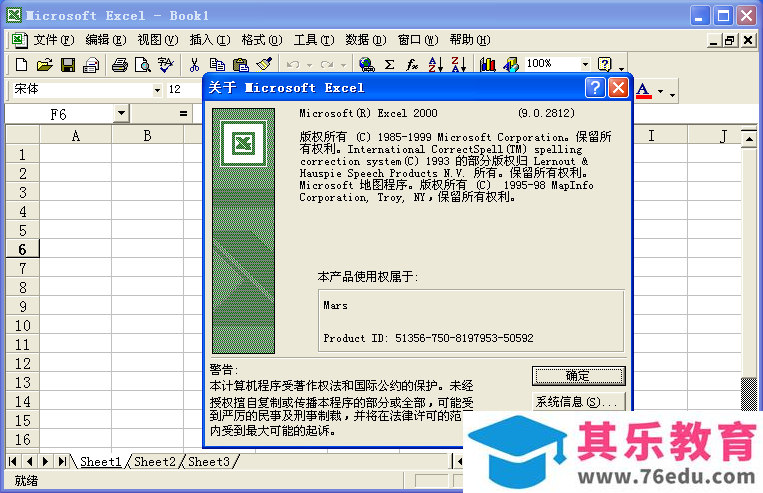Open the Undo history dropdown arrow
The height and width of the screenshot is (493, 763).
tap(309, 65)
